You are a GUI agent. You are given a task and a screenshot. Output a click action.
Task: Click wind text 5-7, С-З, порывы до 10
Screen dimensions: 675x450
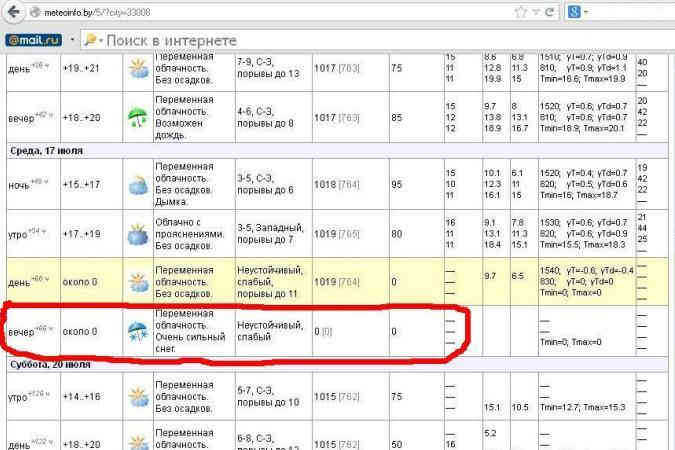[268, 396]
